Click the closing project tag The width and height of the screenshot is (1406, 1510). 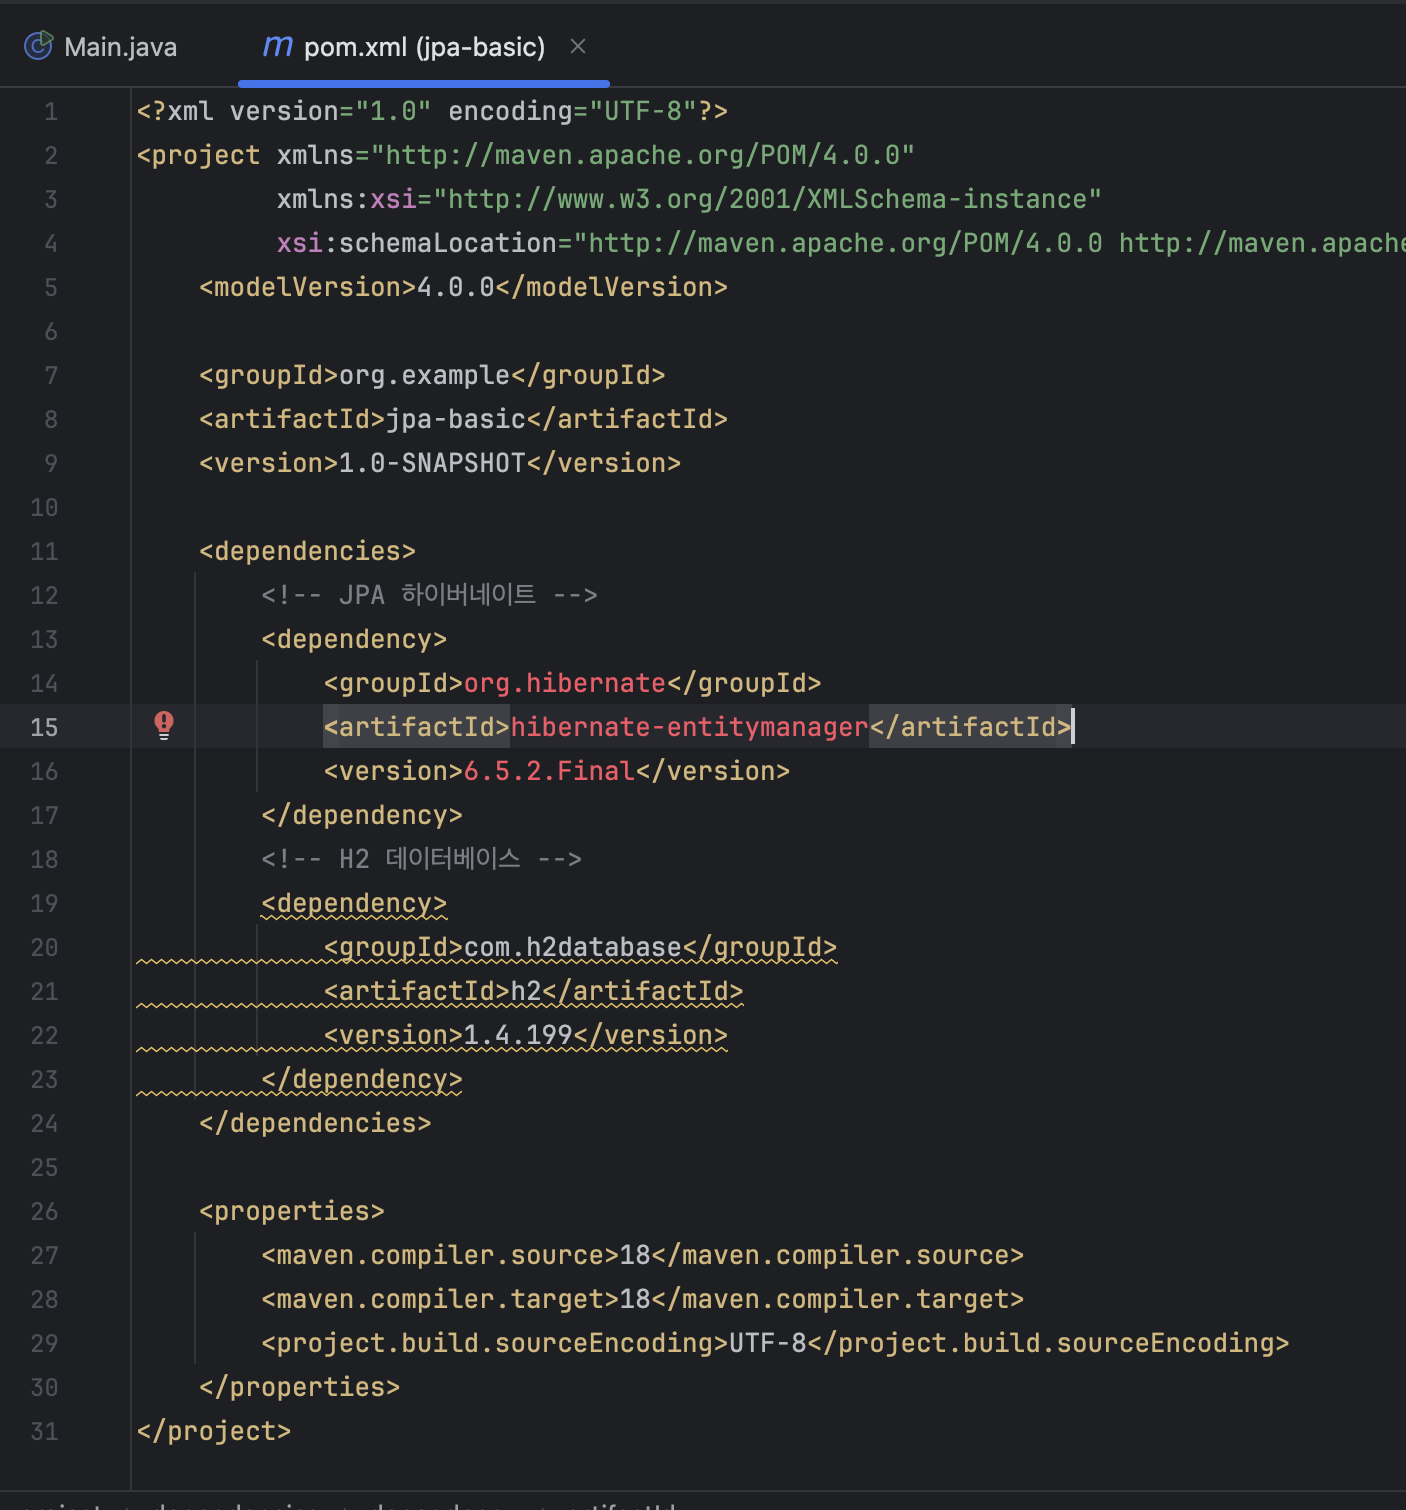pyautogui.click(x=214, y=1431)
